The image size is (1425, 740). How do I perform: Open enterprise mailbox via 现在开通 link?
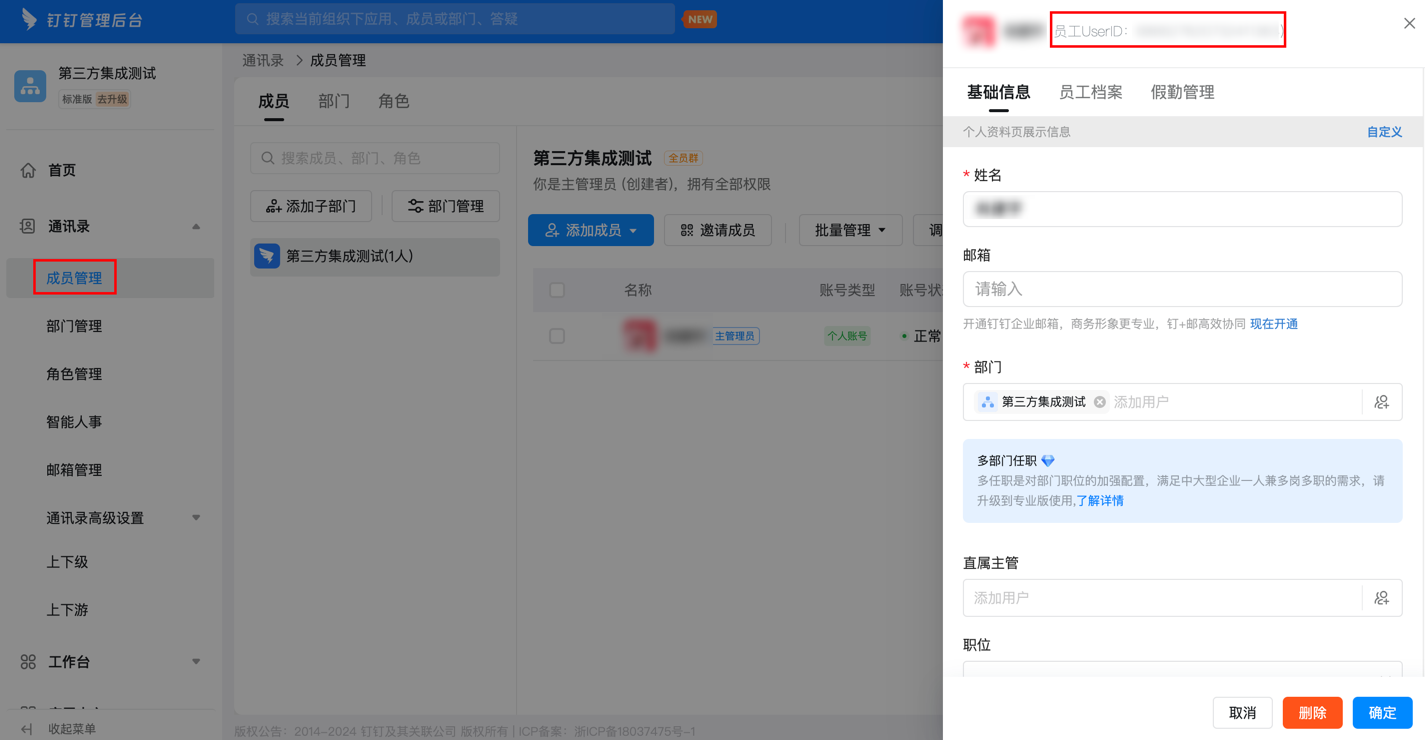pyautogui.click(x=1273, y=322)
